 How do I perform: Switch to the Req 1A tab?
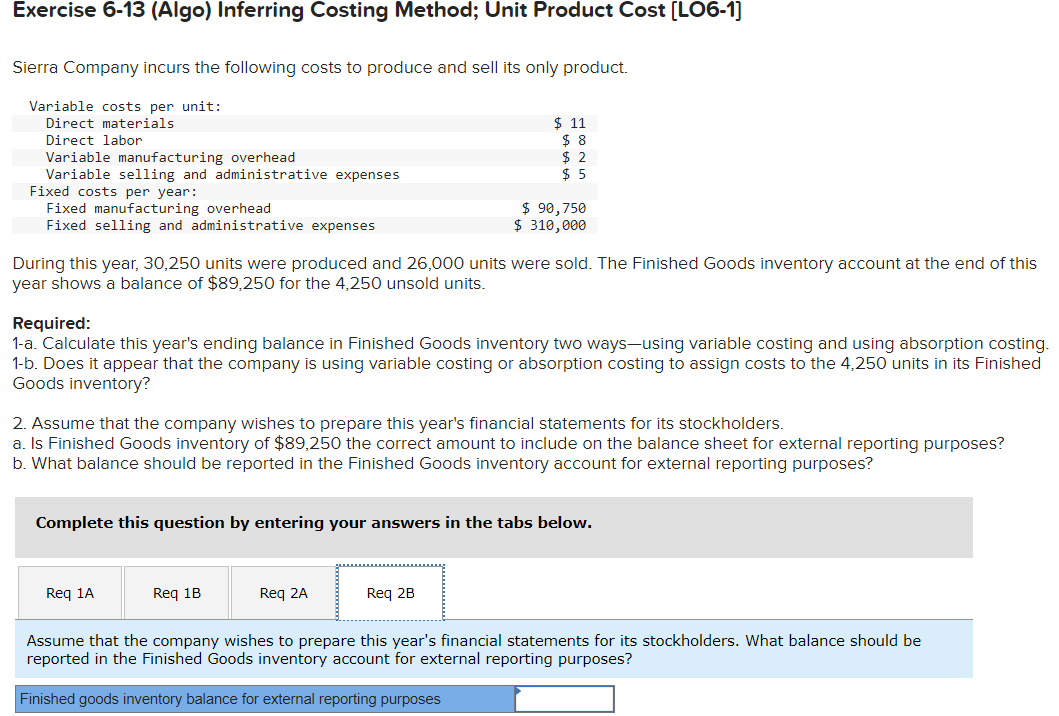pos(69,592)
